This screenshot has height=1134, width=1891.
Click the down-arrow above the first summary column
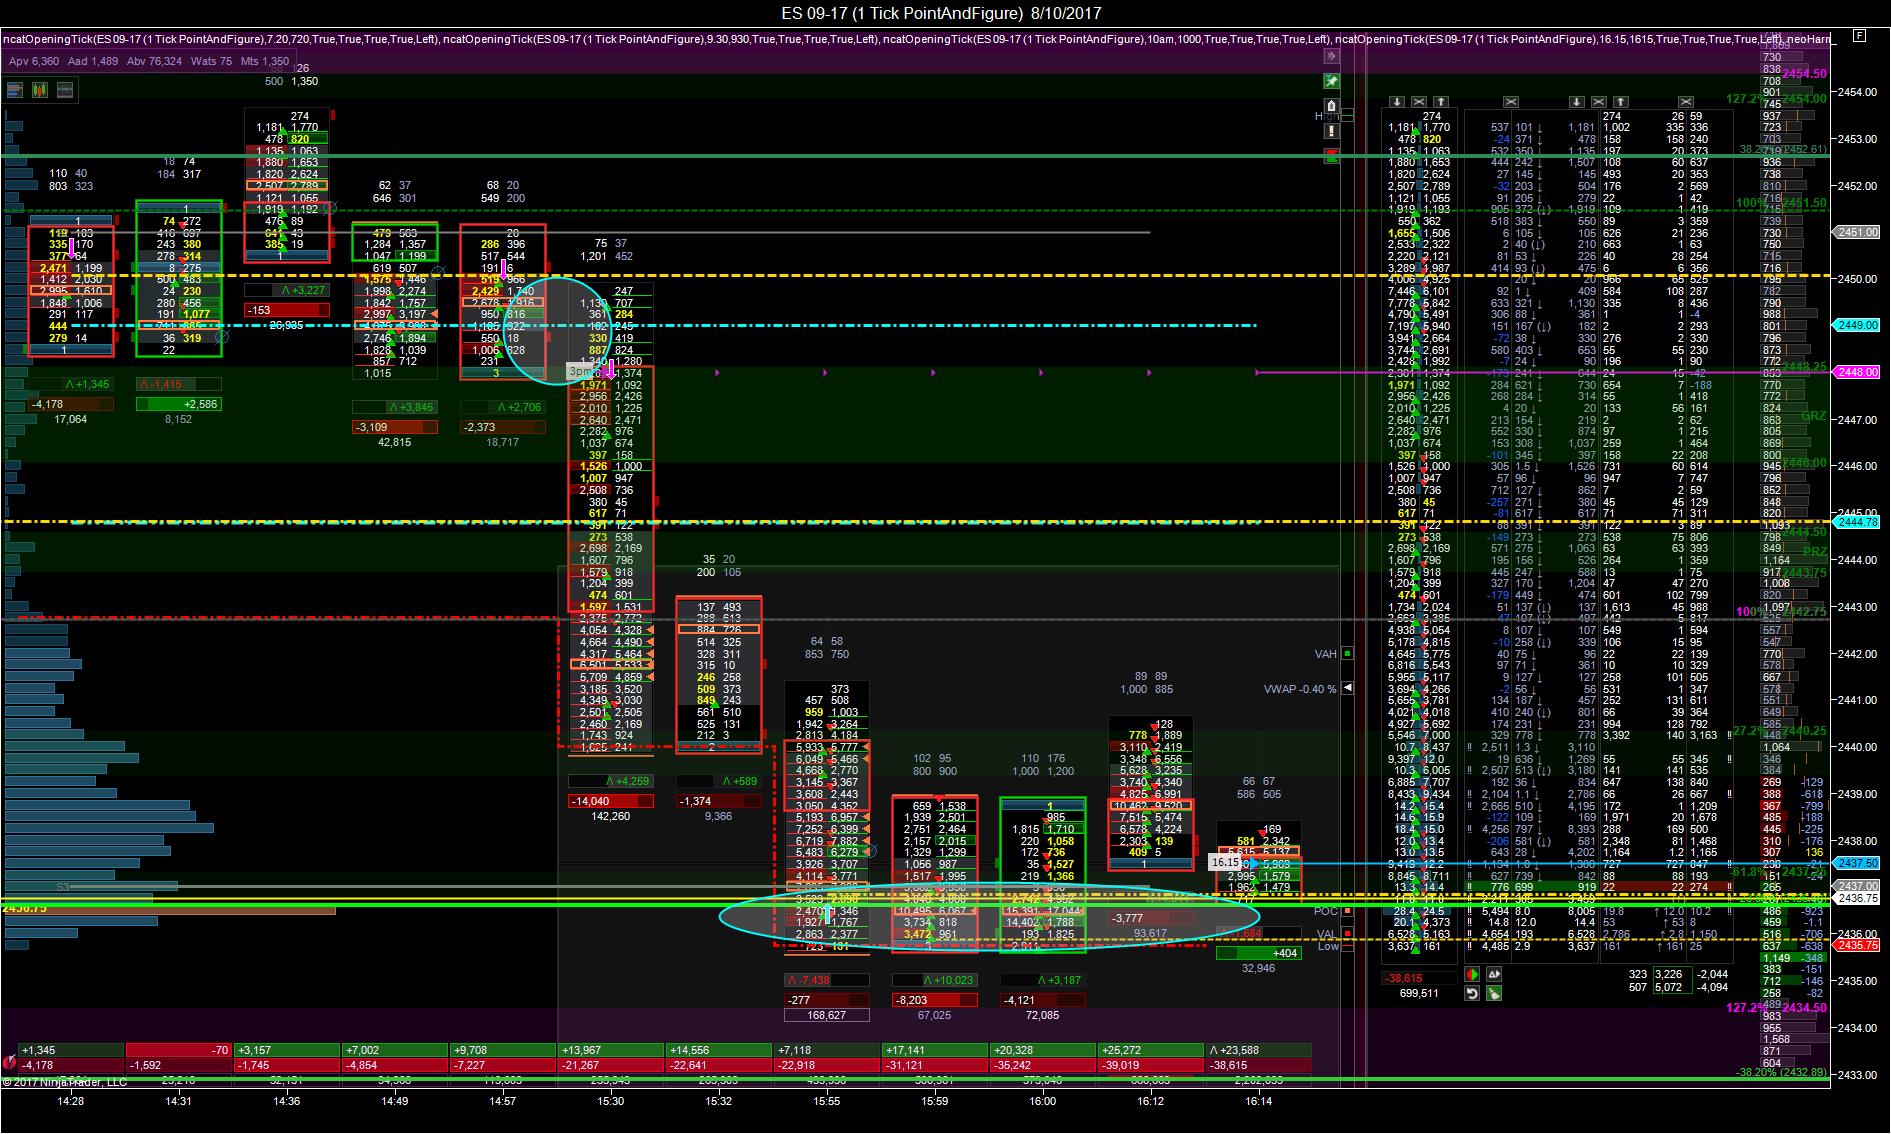coord(1397,102)
